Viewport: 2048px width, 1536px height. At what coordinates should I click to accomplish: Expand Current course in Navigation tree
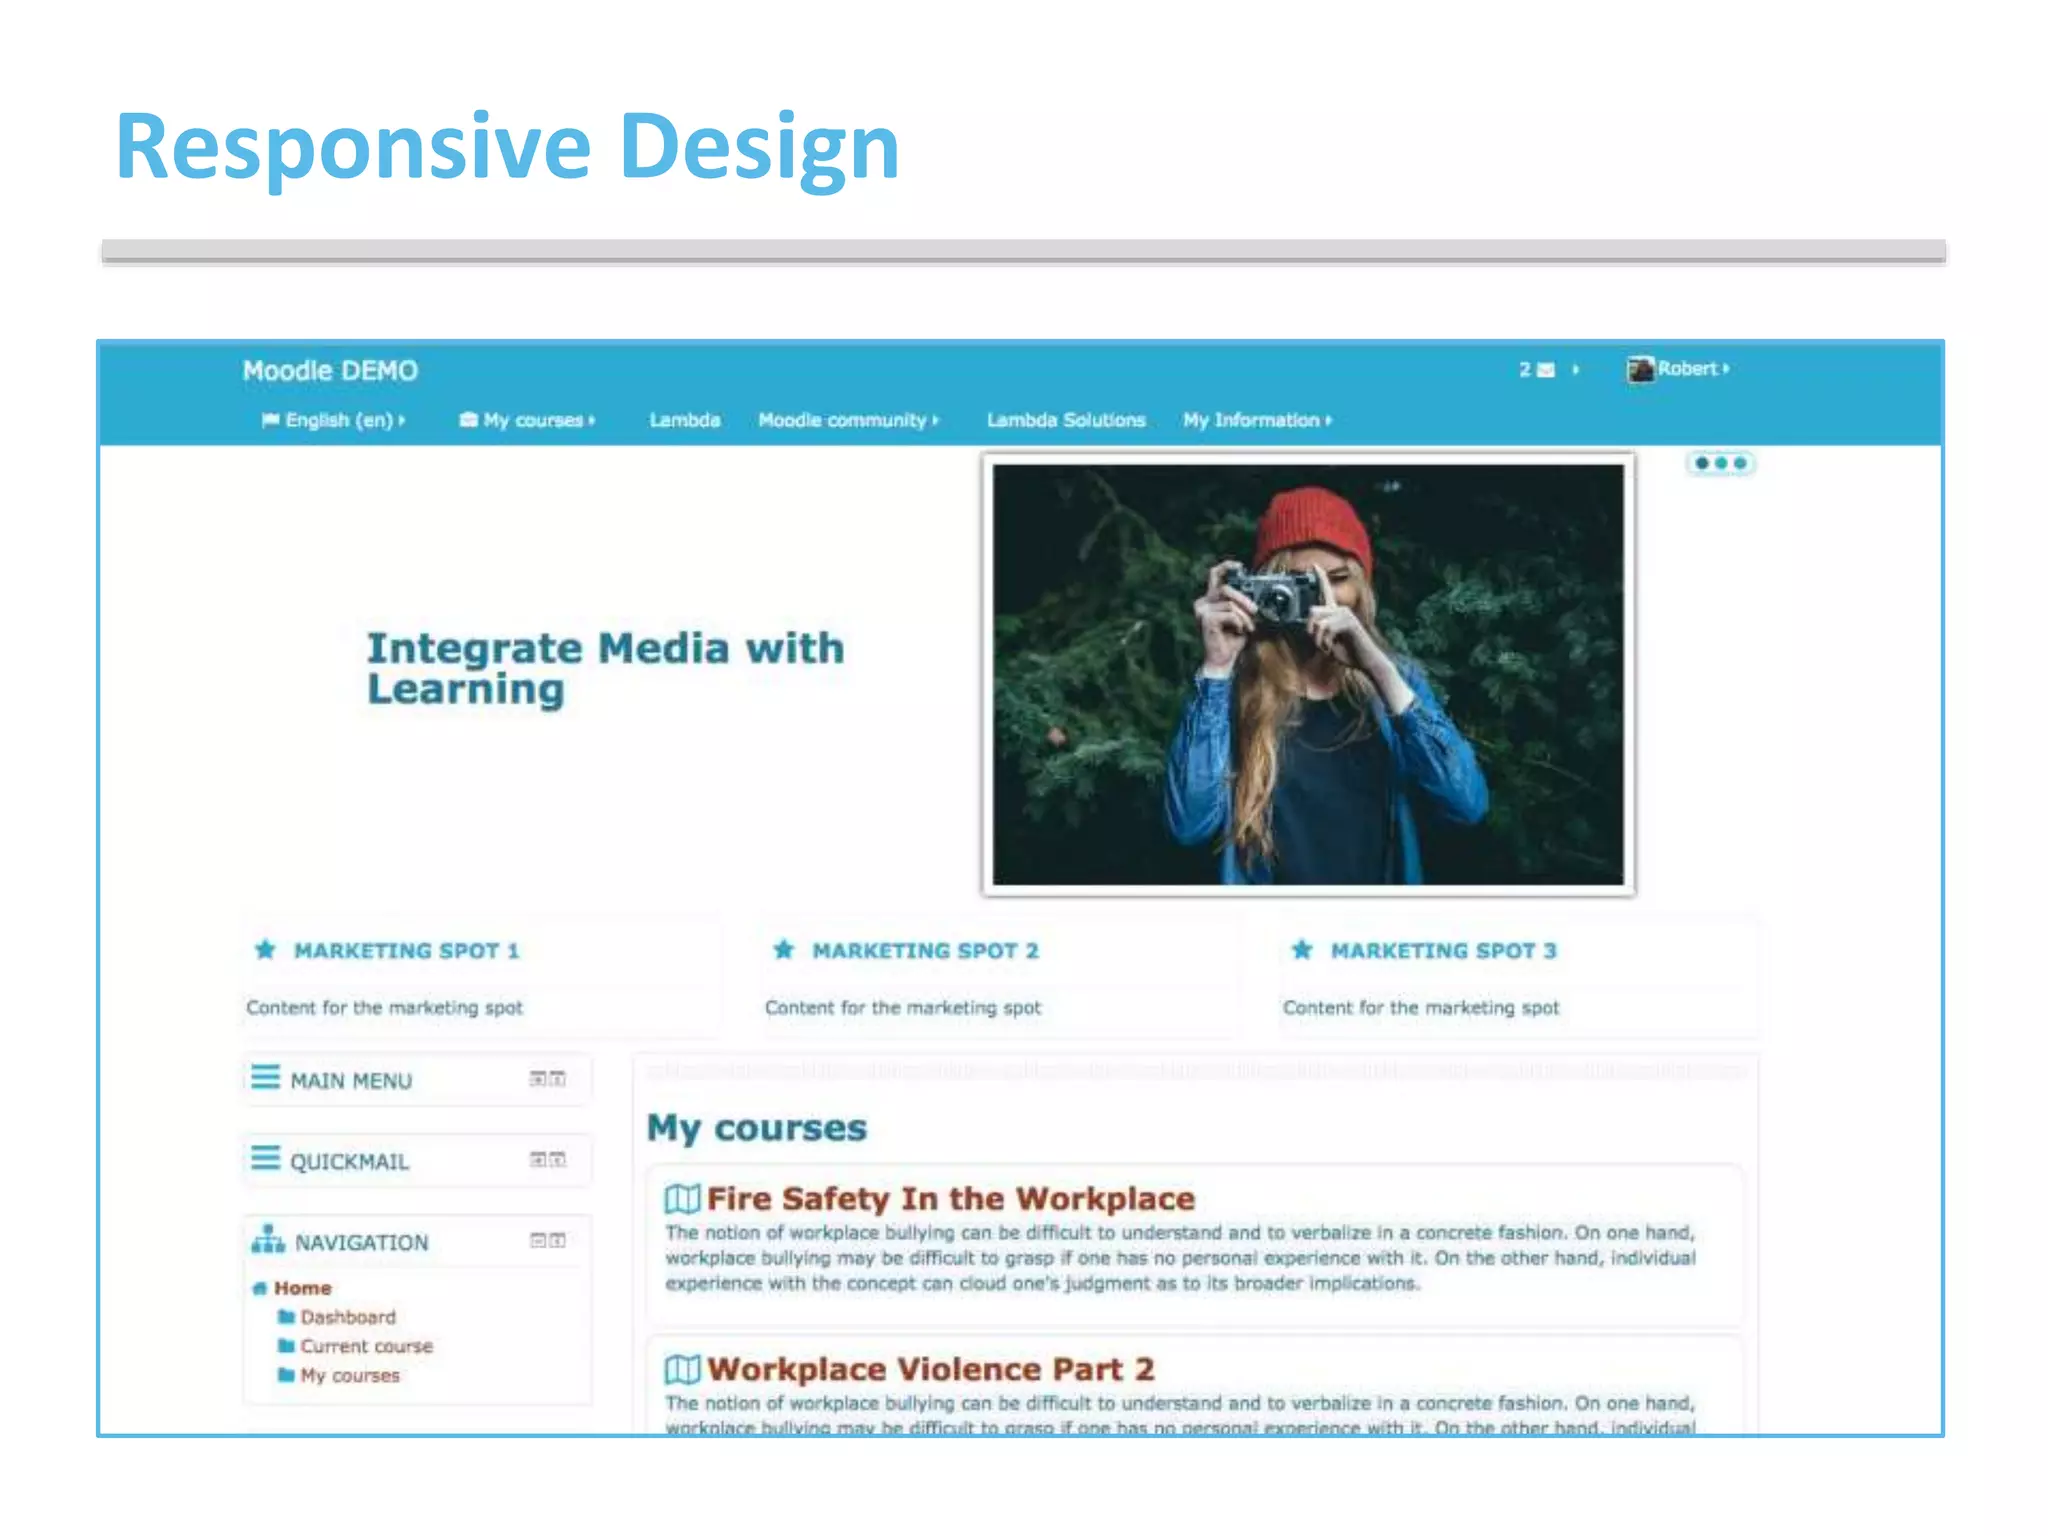(x=367, y=1346)
